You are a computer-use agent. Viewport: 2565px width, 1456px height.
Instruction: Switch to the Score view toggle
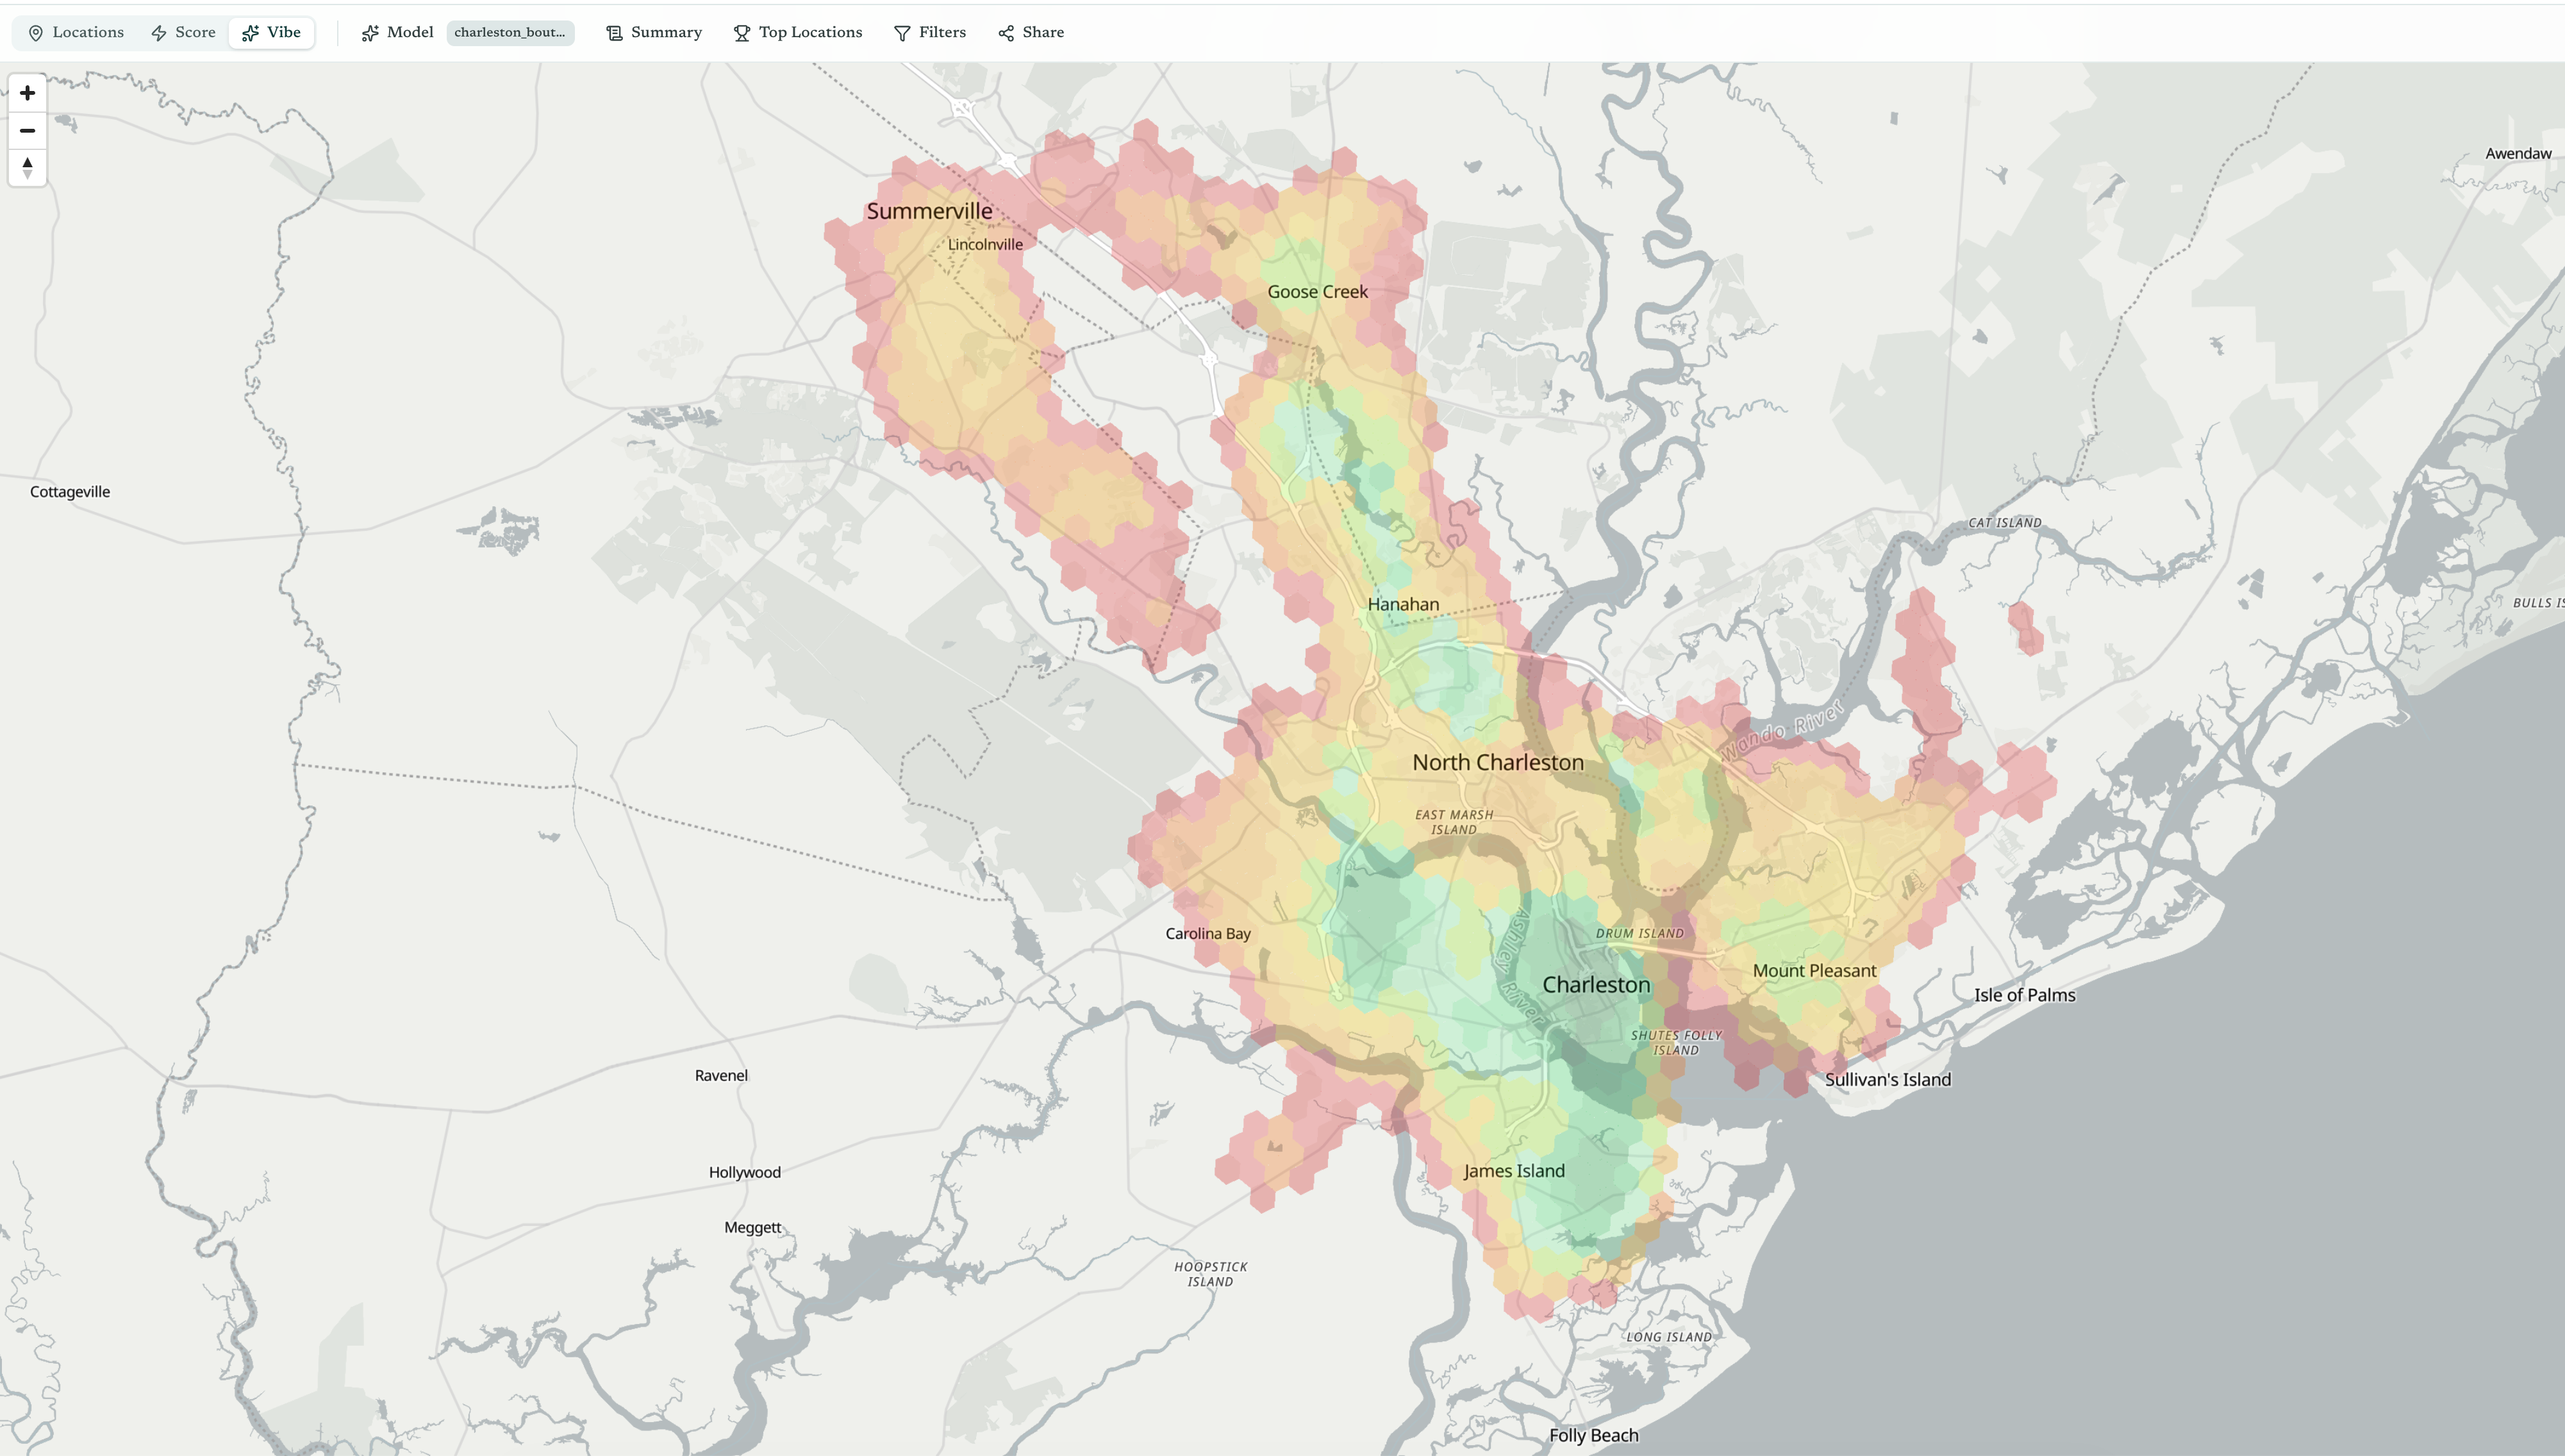click(x=184, y=33)
